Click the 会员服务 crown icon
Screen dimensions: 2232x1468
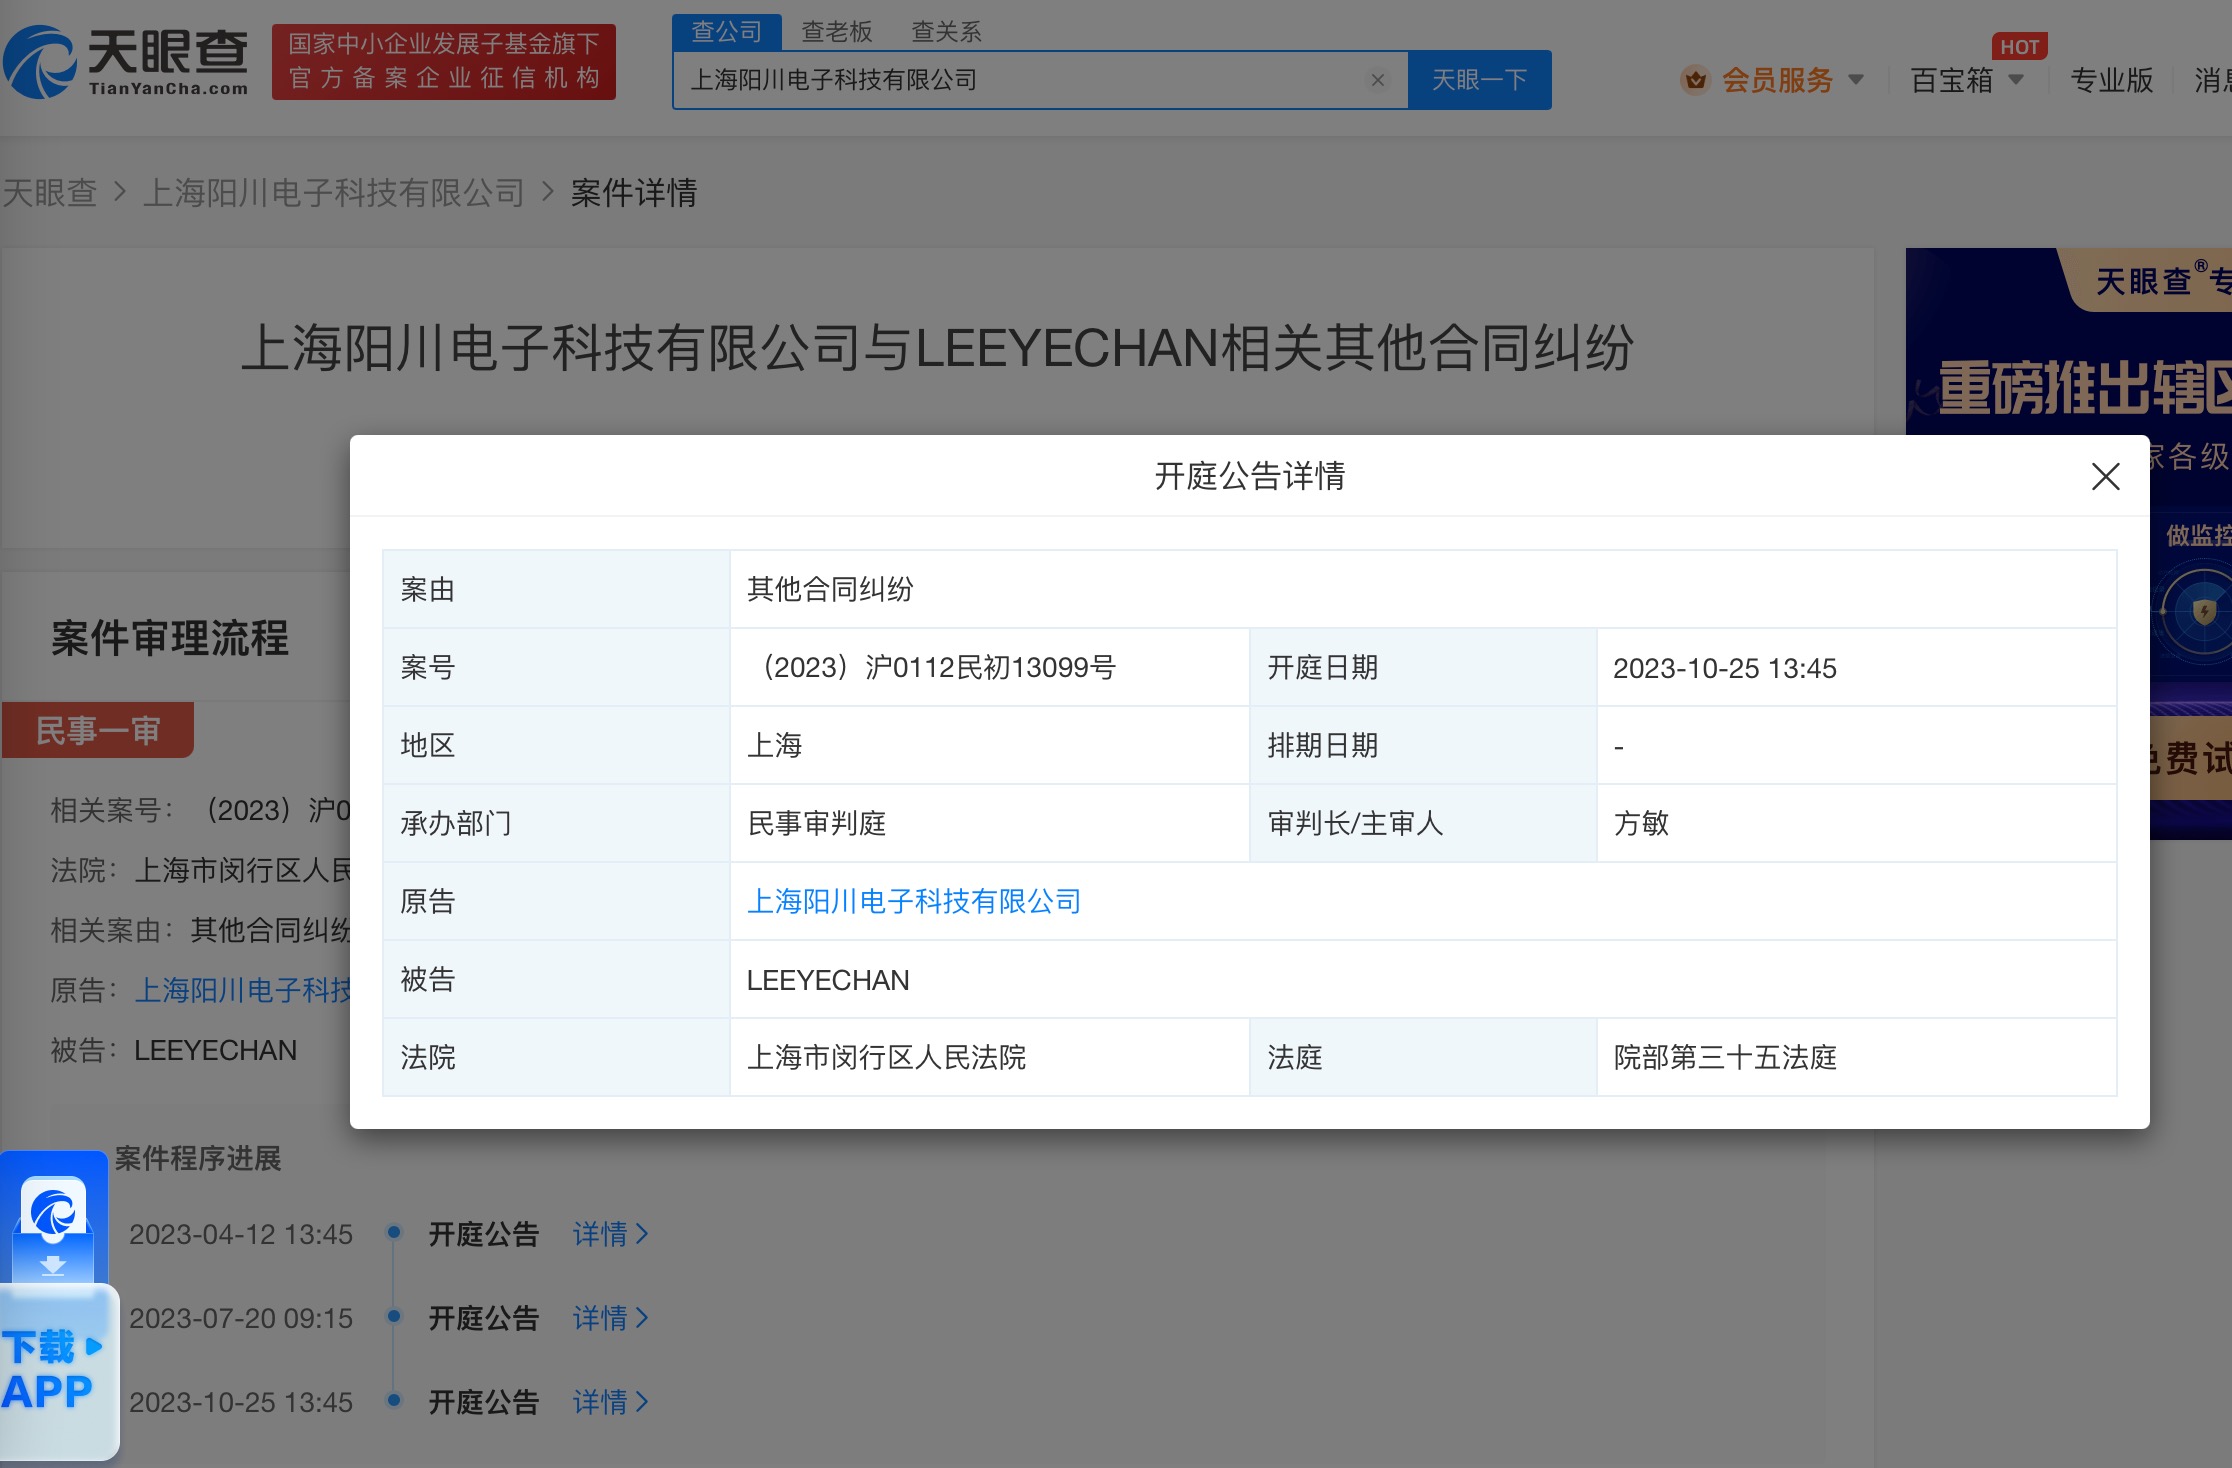click(x=1695, y=80)
